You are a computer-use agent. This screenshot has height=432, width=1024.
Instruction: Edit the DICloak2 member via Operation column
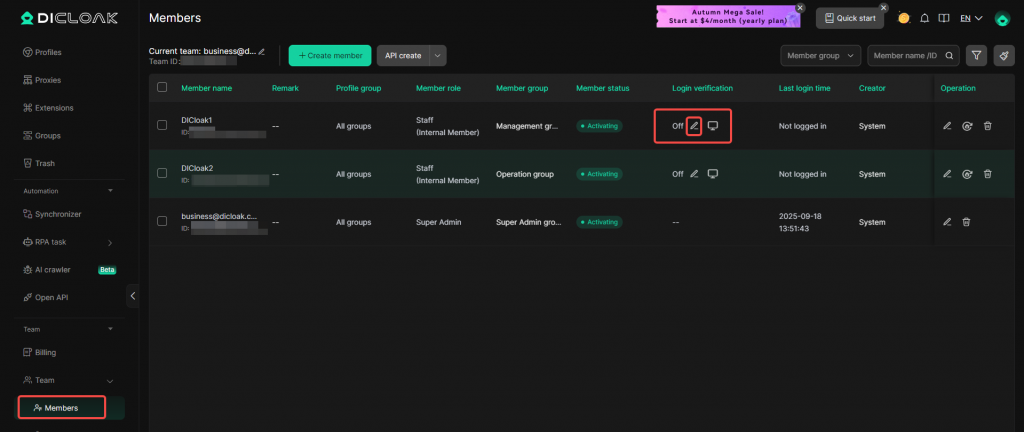click(x=947, y=174)
